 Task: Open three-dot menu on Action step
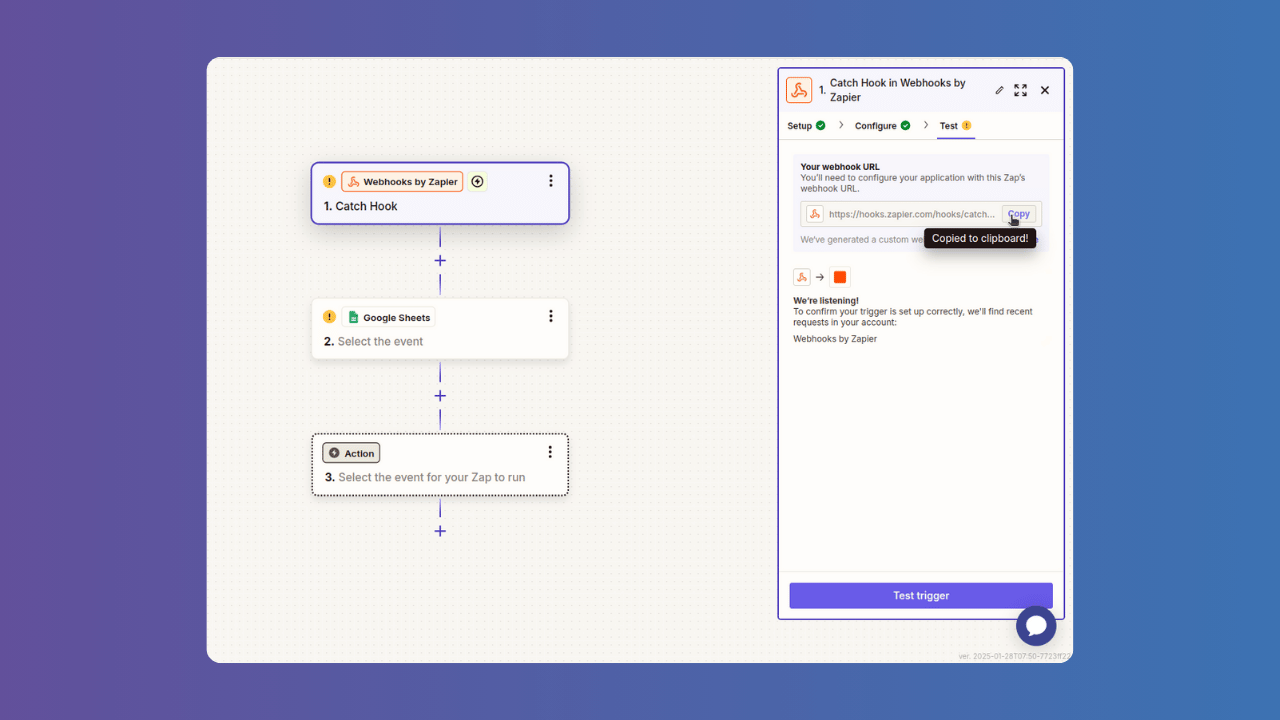click(x=550, y=452)
